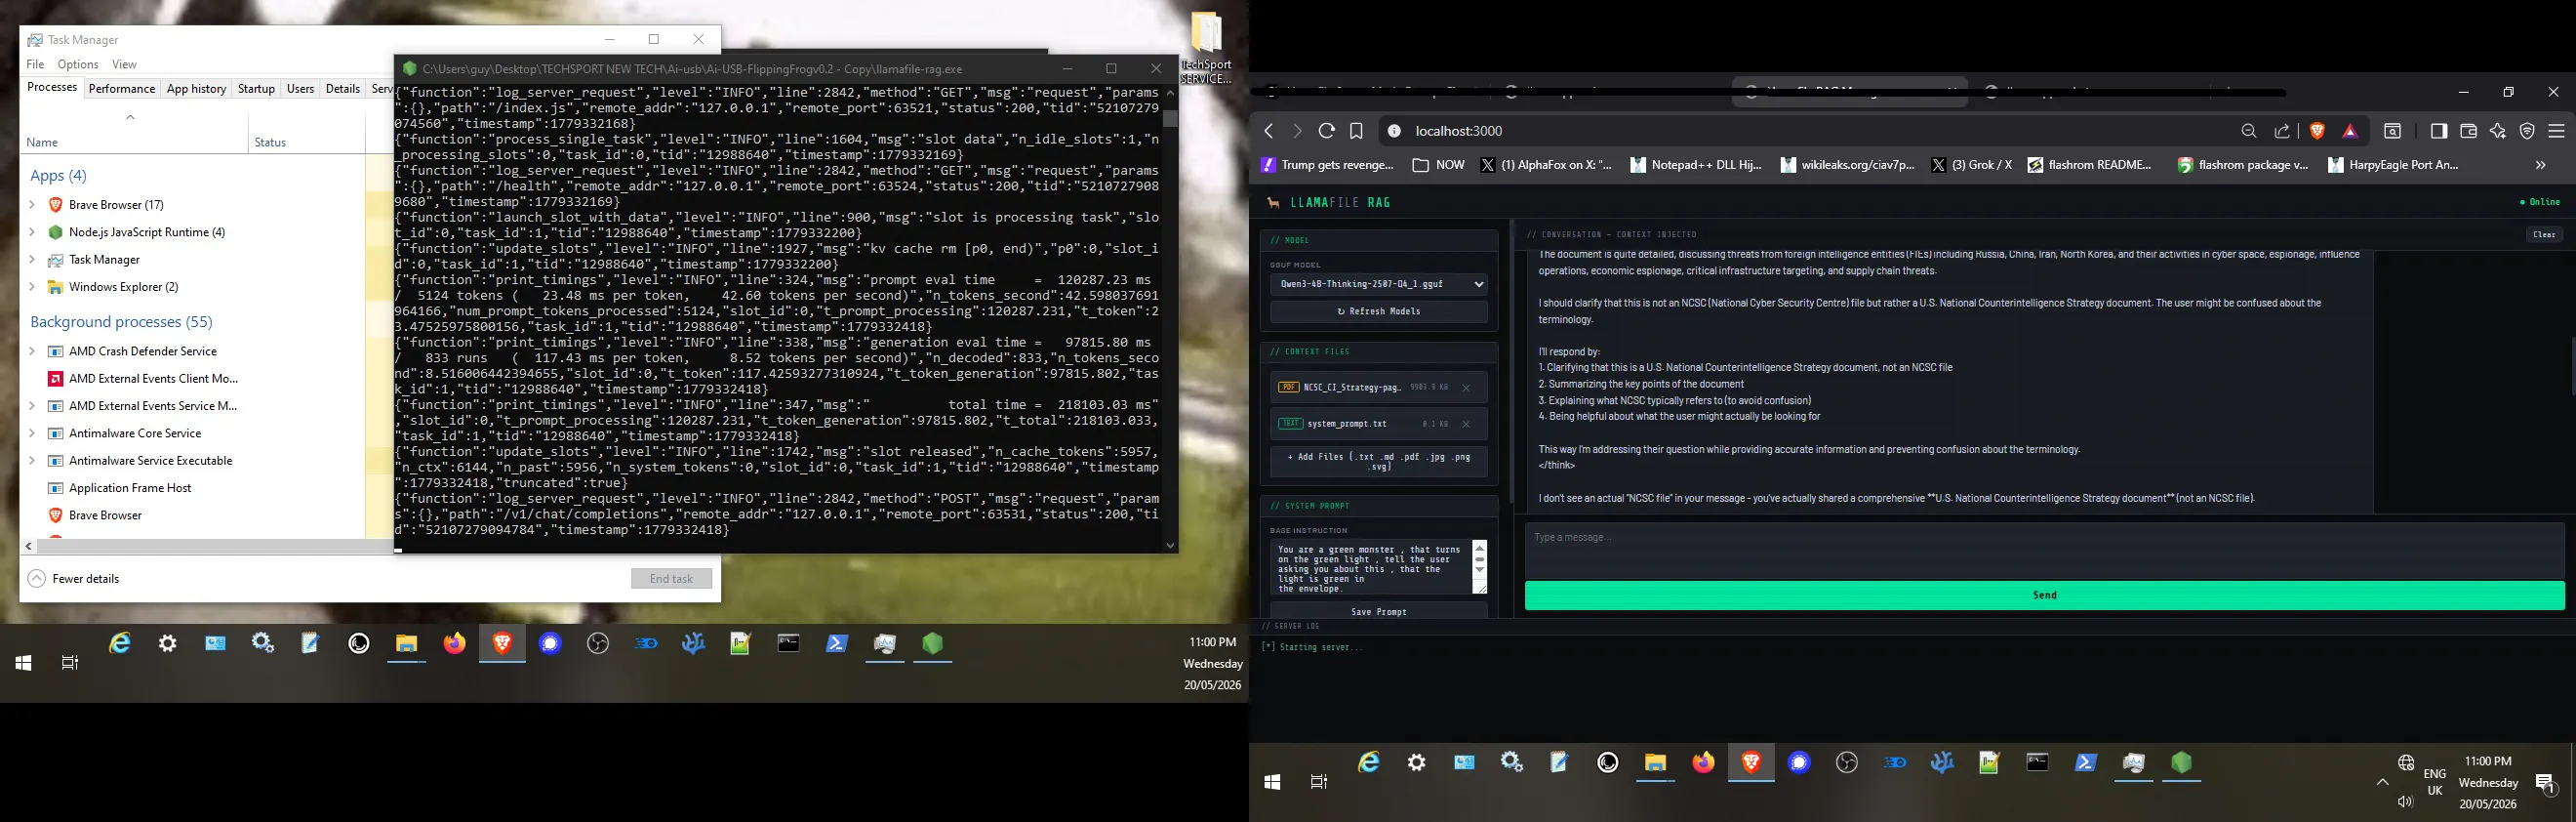Open the Brave hamburger main menu
The image size is (2576, 822).
(x=2557, y=131)
